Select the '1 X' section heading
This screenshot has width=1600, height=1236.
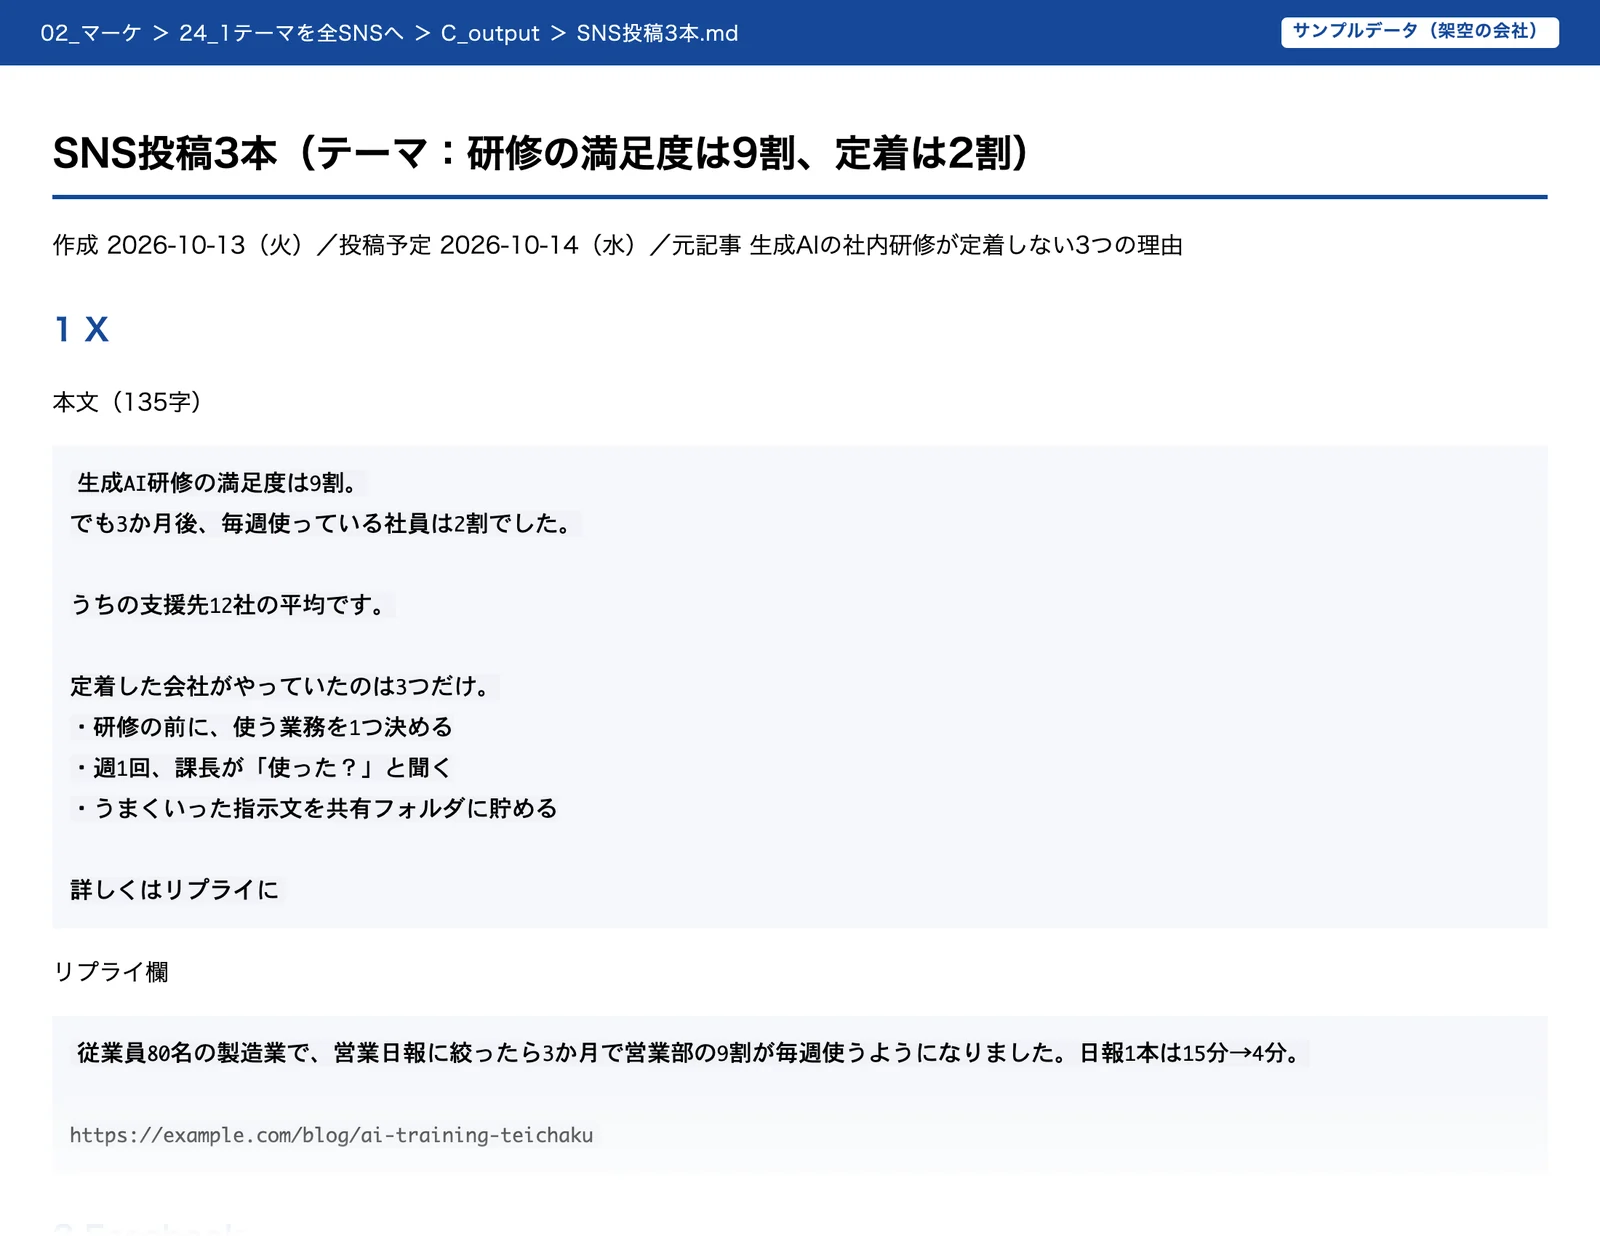pos(81,329)
